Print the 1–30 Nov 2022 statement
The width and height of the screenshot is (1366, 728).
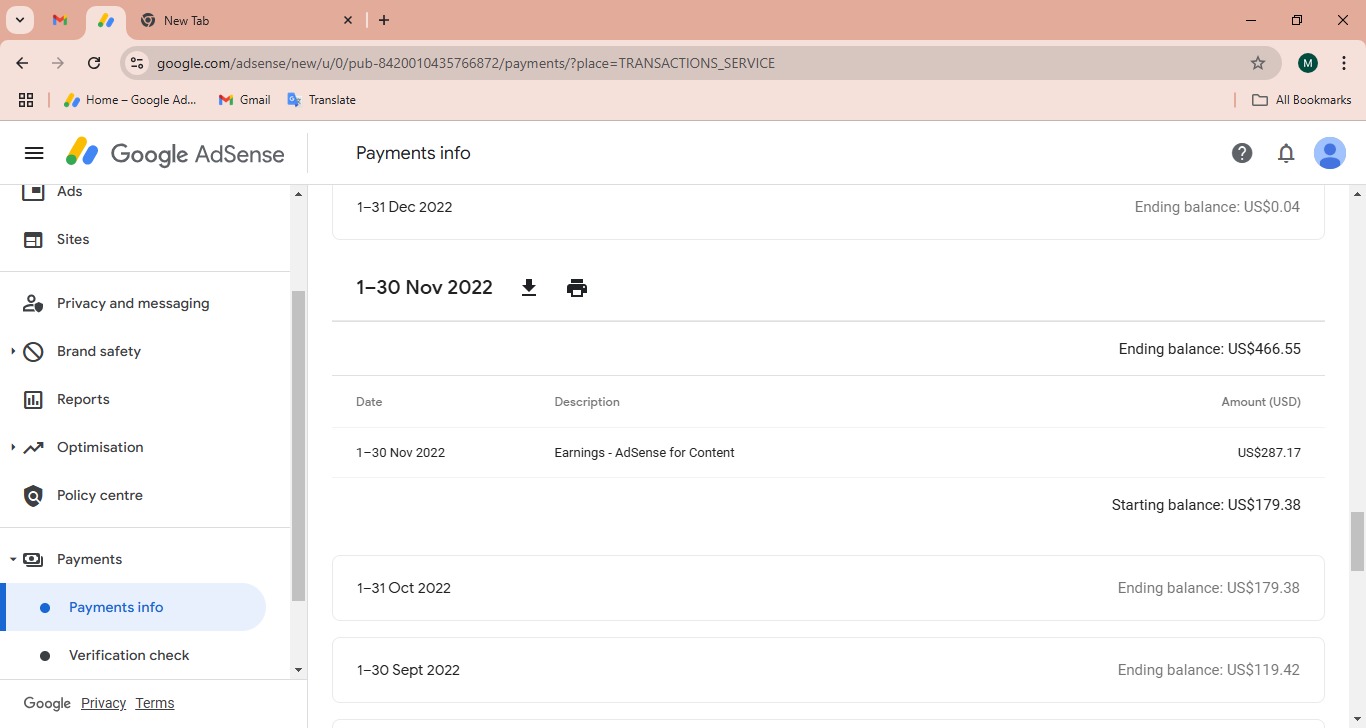(x=577, y=288)
